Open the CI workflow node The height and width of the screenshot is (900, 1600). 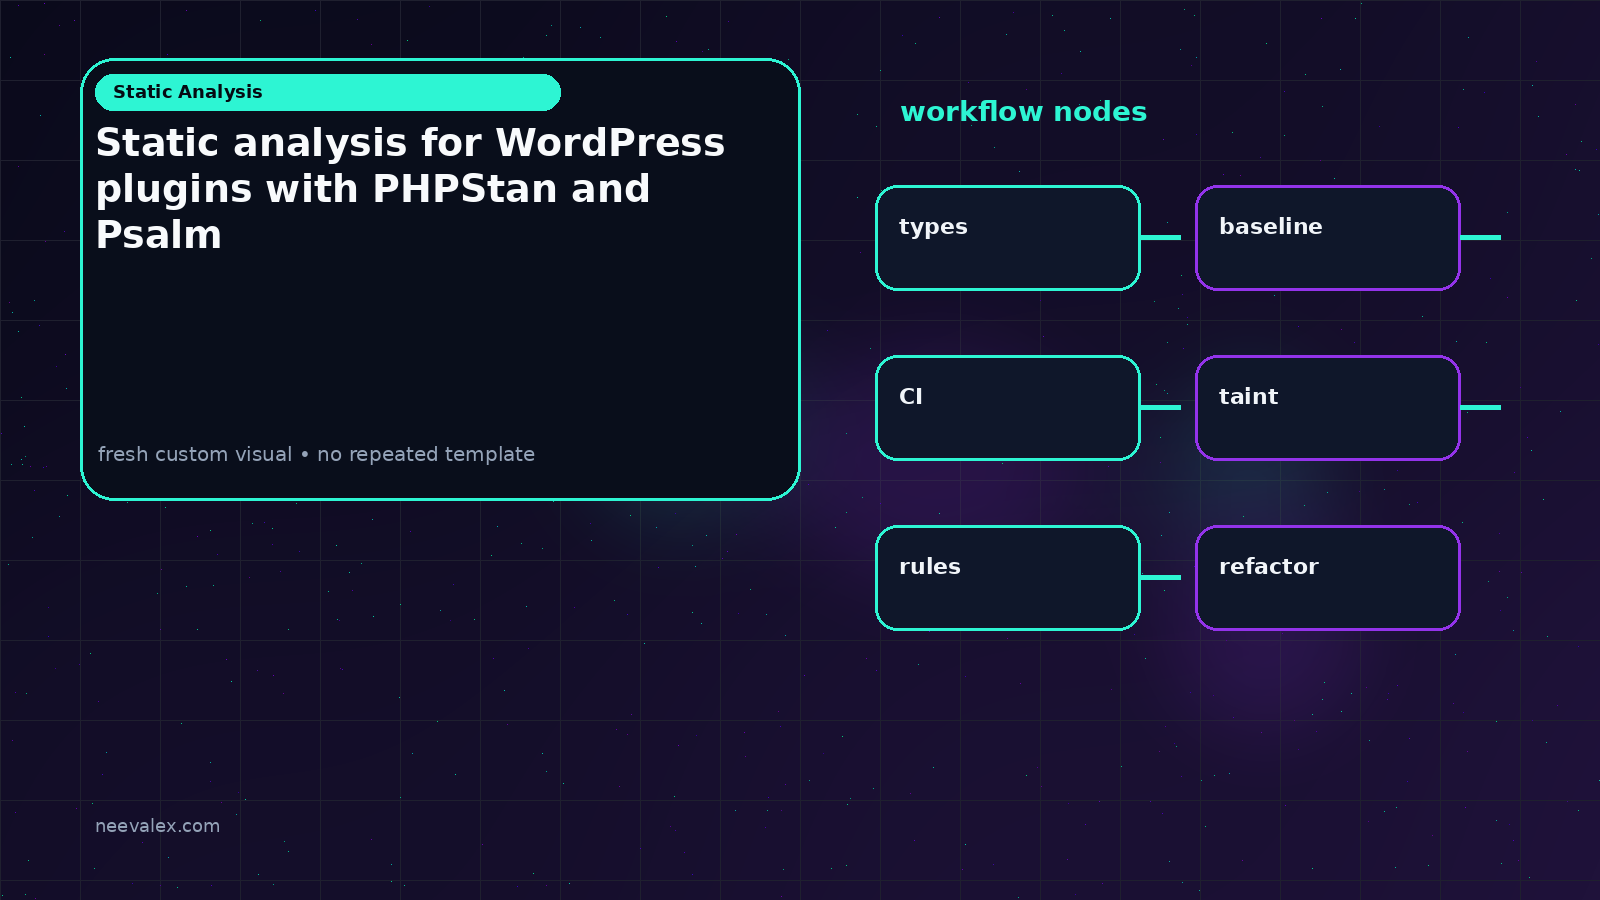(1008, 408)
